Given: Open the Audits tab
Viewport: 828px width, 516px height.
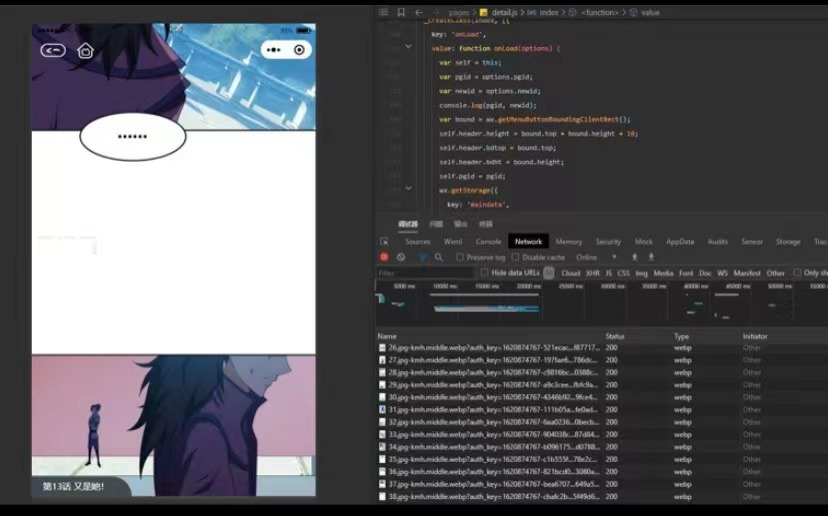Looking at the screenshot, I should pos(718,241).
